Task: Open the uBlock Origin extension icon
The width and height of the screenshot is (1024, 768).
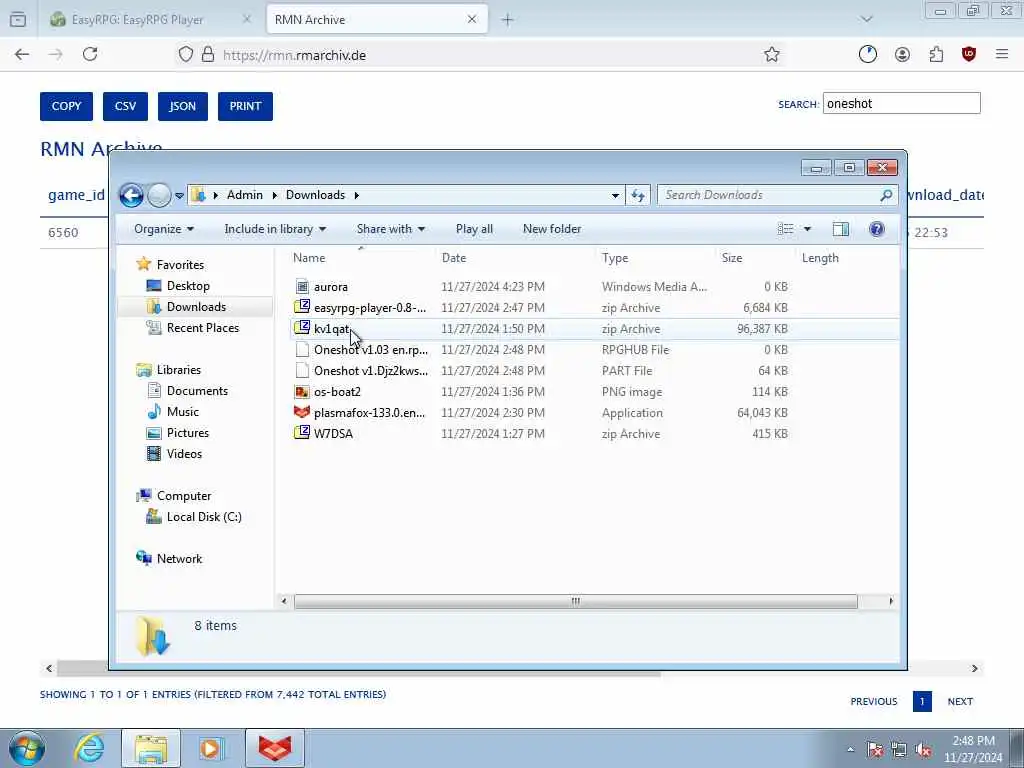Action: click(x=968, y=55)
